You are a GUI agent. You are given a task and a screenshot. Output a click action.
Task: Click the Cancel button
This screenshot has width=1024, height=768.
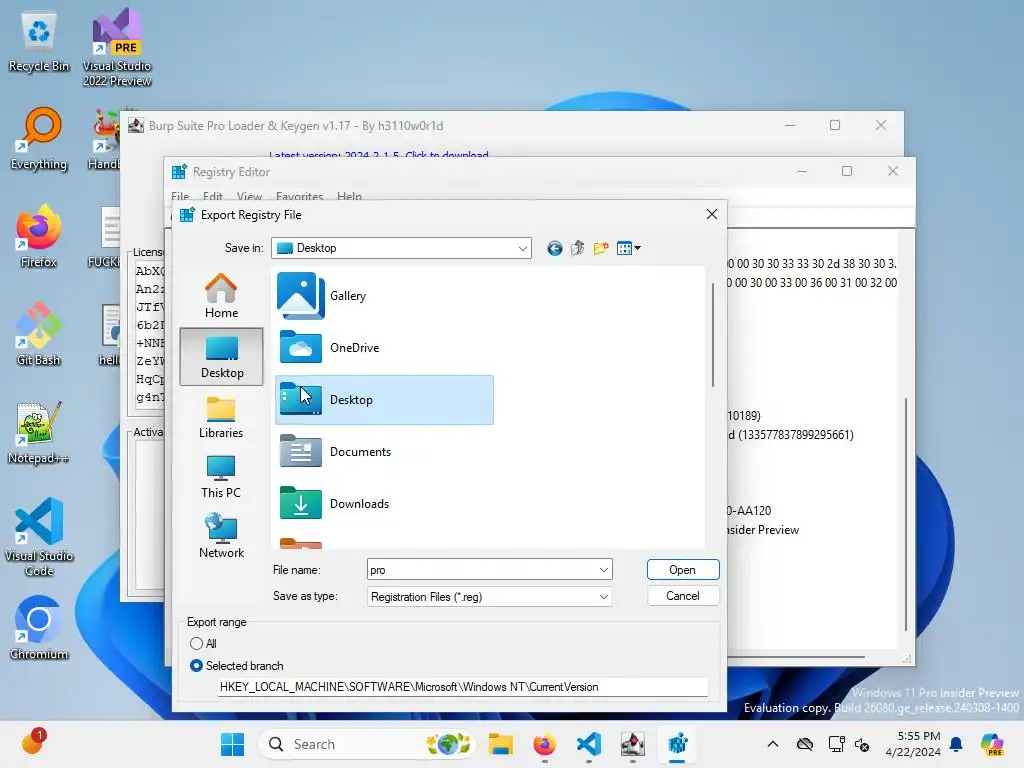coord(683,596)
